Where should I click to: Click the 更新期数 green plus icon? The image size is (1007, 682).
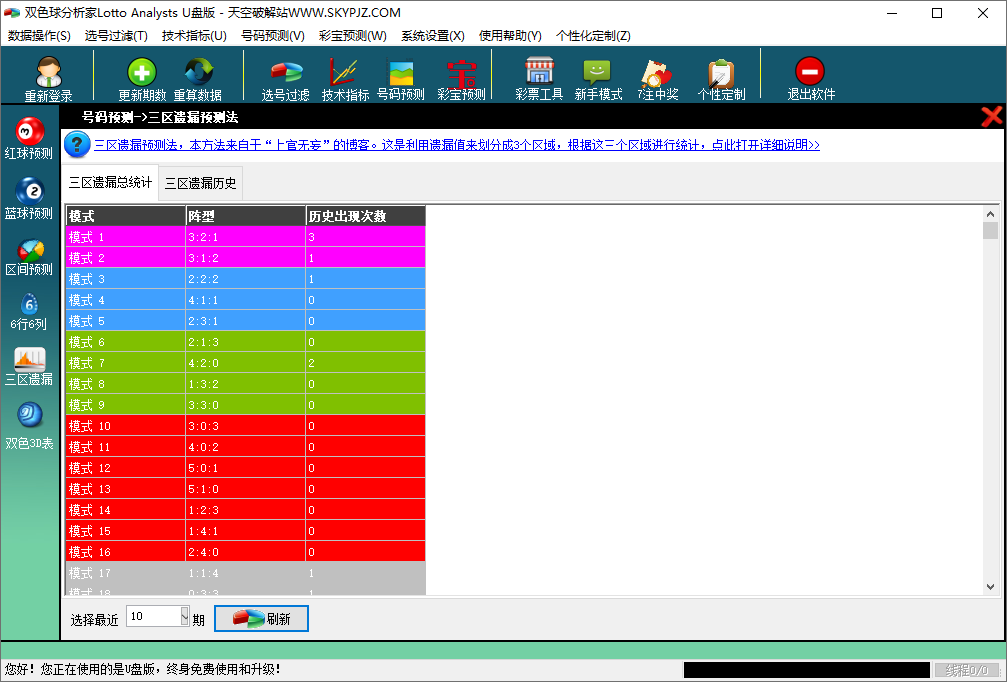[x=142, y=71]
